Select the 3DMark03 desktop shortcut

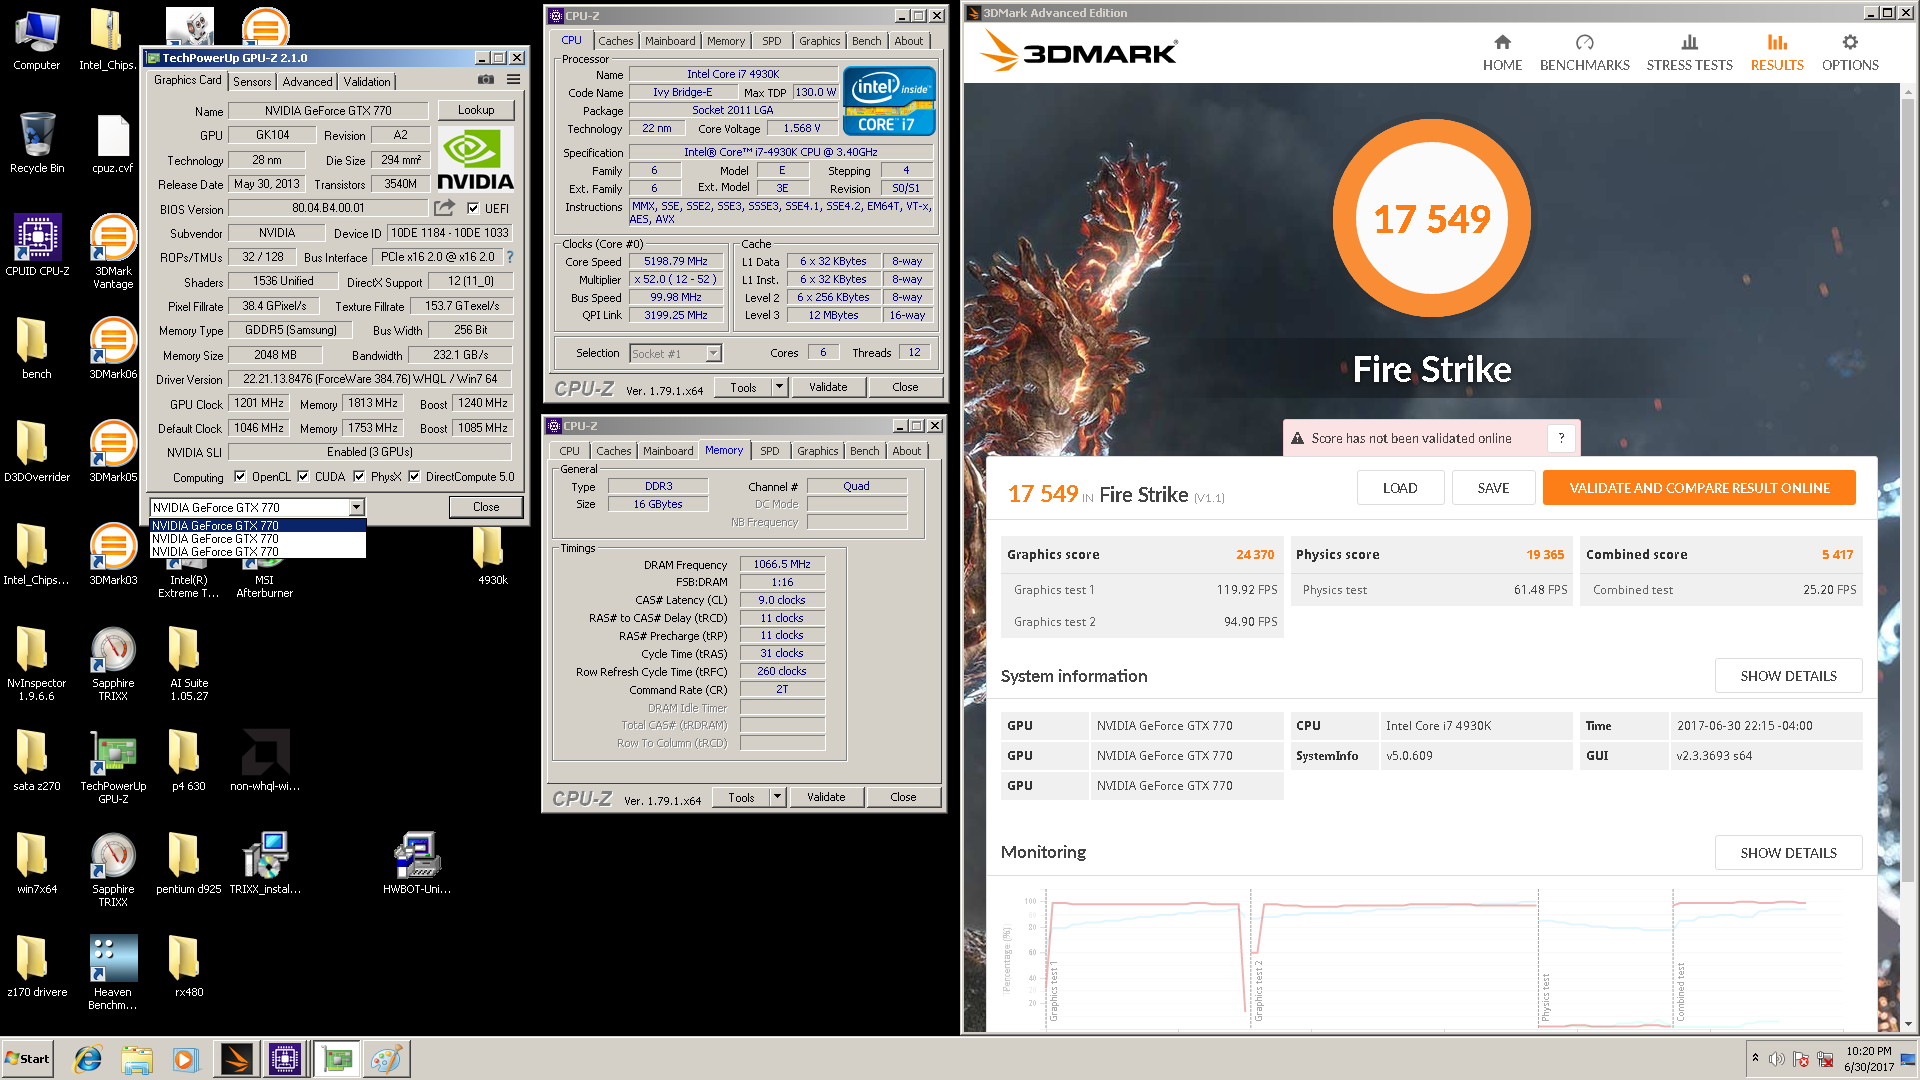[113, 555]
